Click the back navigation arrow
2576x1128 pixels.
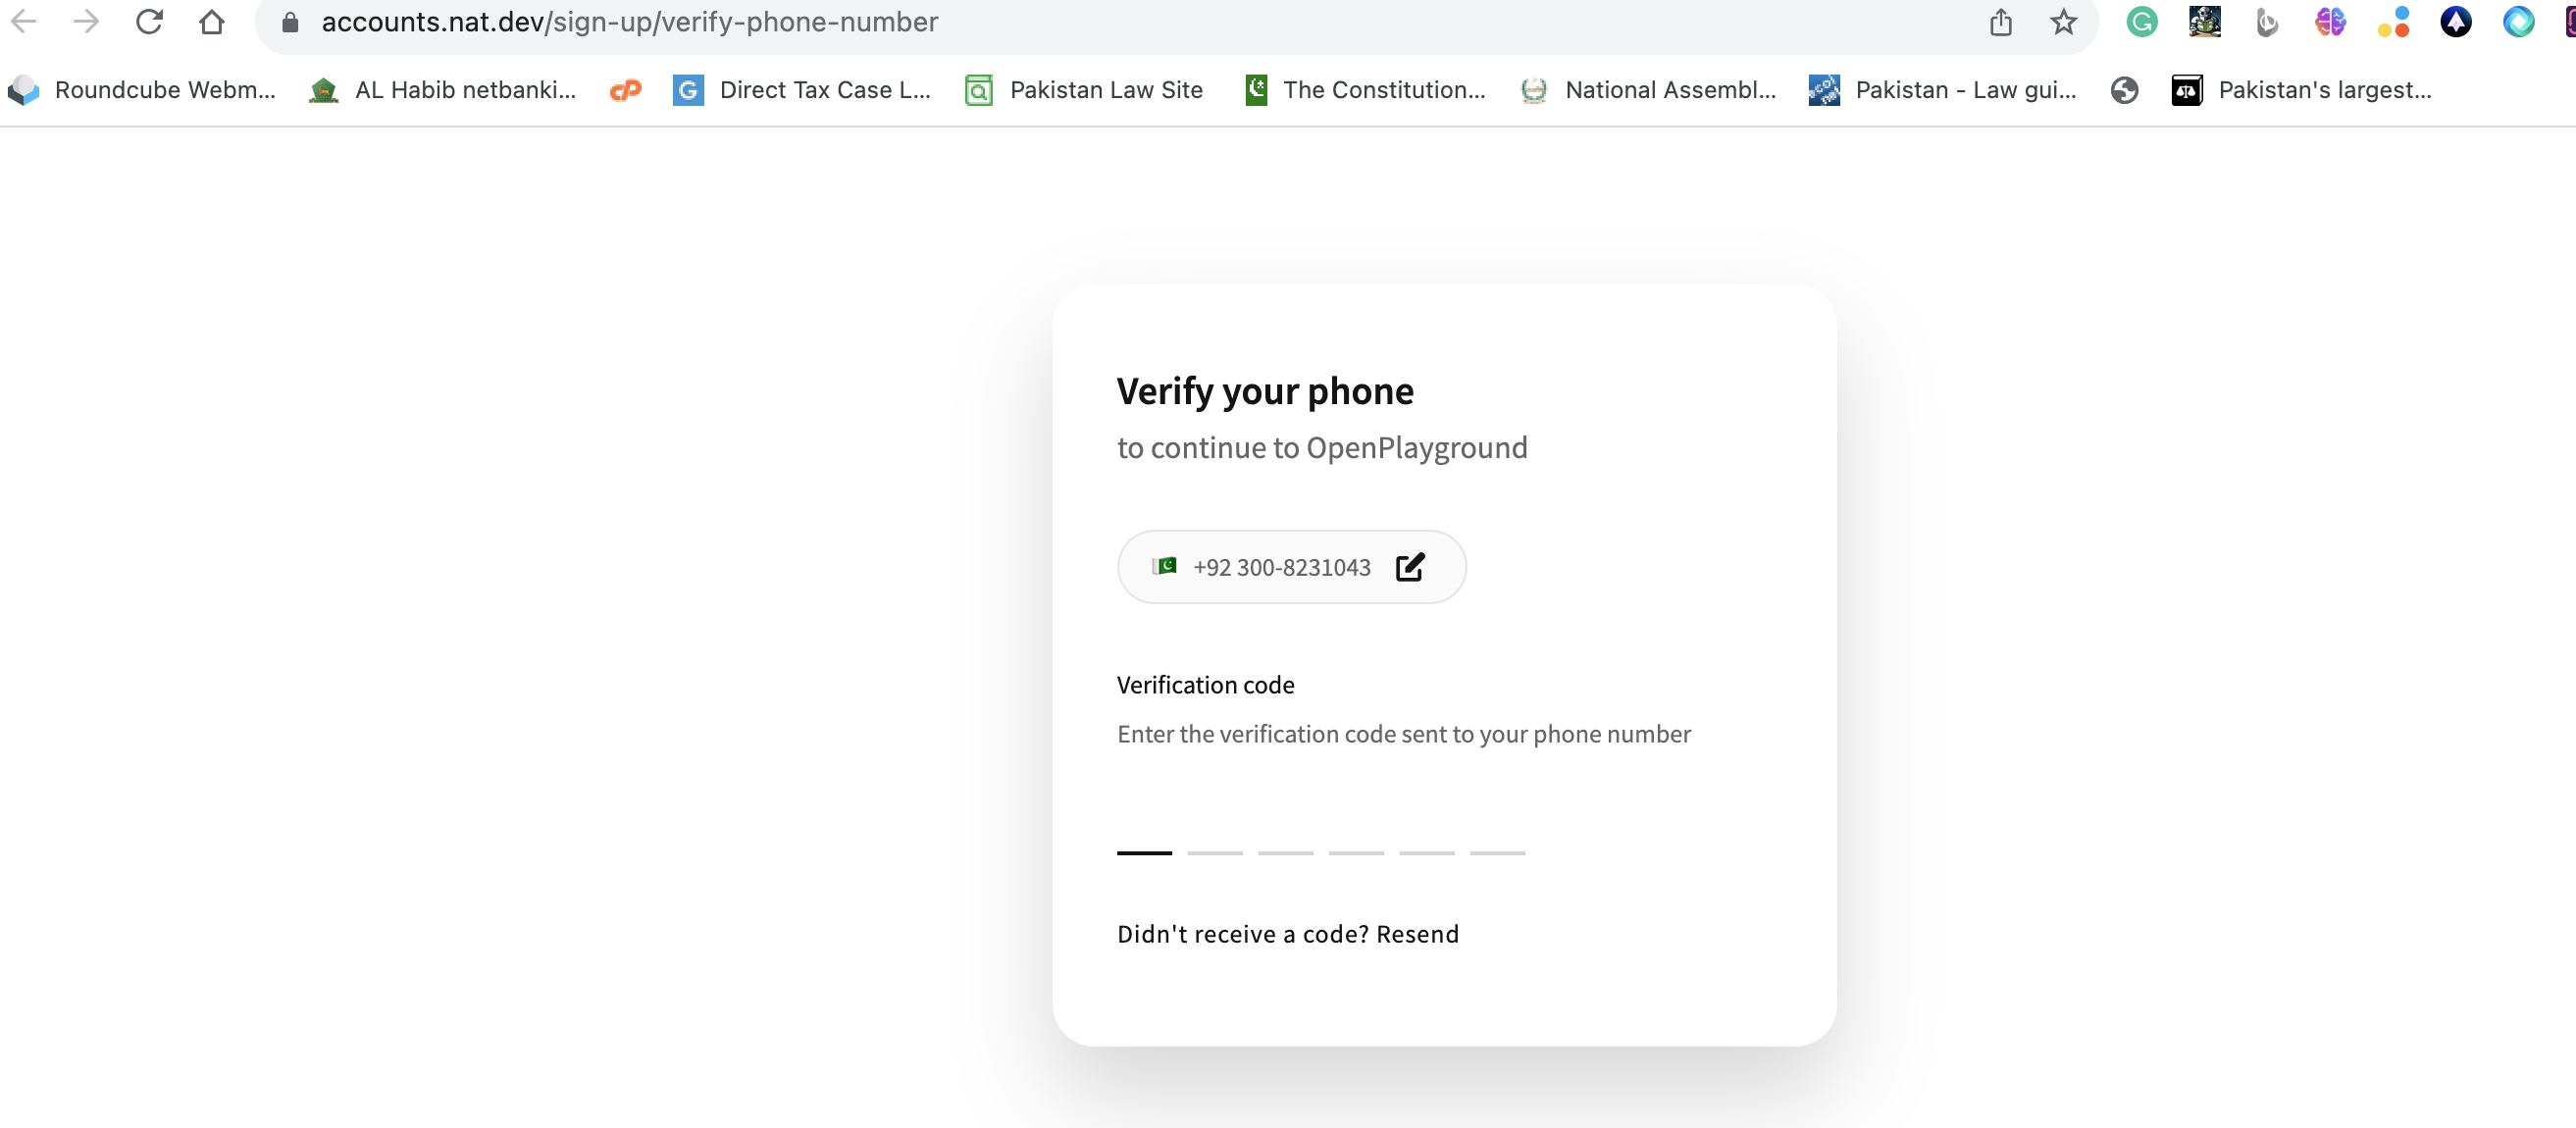[24, 22]
